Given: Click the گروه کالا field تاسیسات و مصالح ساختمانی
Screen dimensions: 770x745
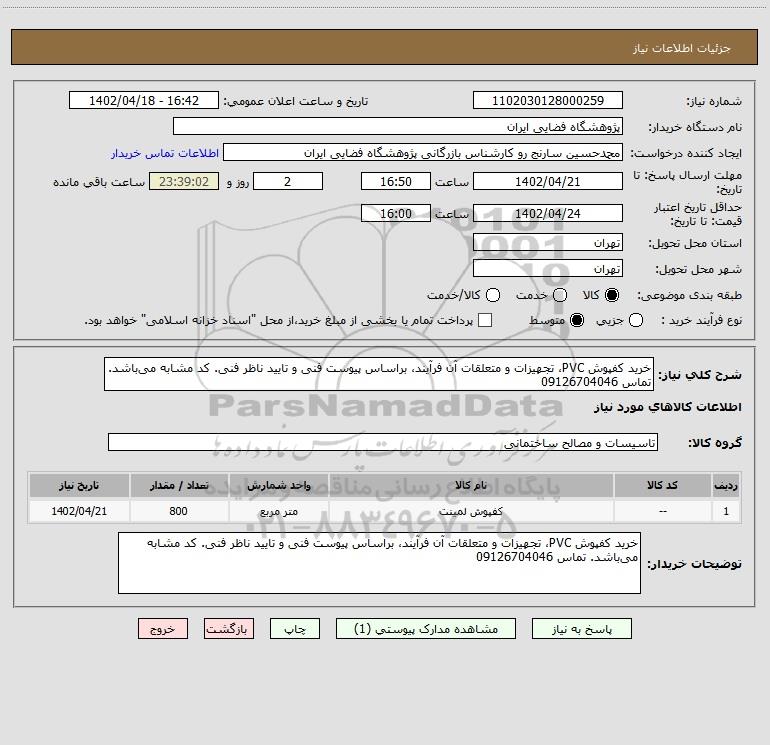Looking at the screenshot, I should click(383, 442).
